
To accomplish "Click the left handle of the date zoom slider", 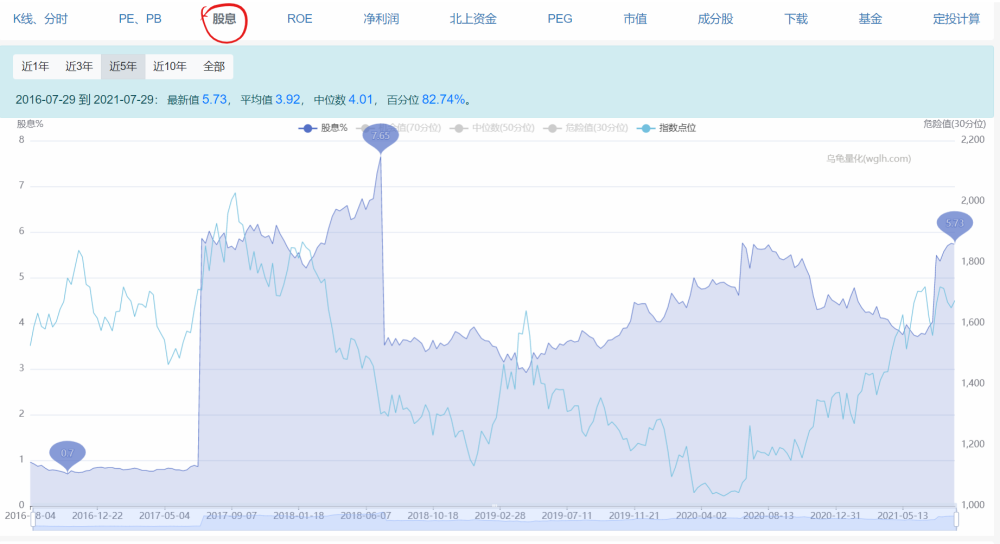I will (33, 520).
